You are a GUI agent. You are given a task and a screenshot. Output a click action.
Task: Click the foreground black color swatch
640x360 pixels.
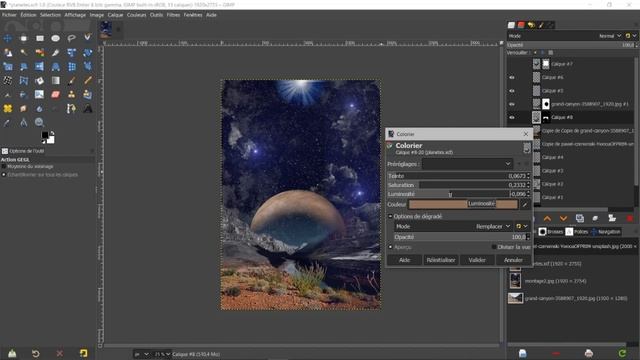[x=45, y=136]
